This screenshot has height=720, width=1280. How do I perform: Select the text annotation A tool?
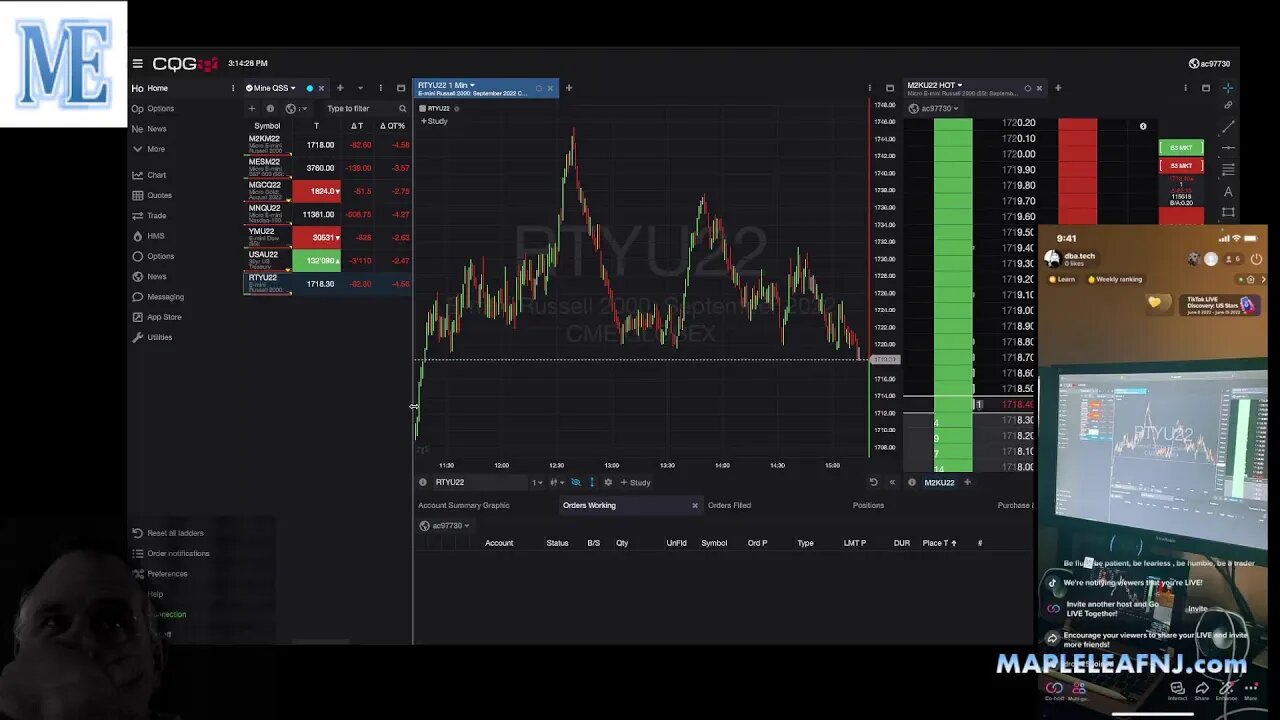pos(1228,191)
